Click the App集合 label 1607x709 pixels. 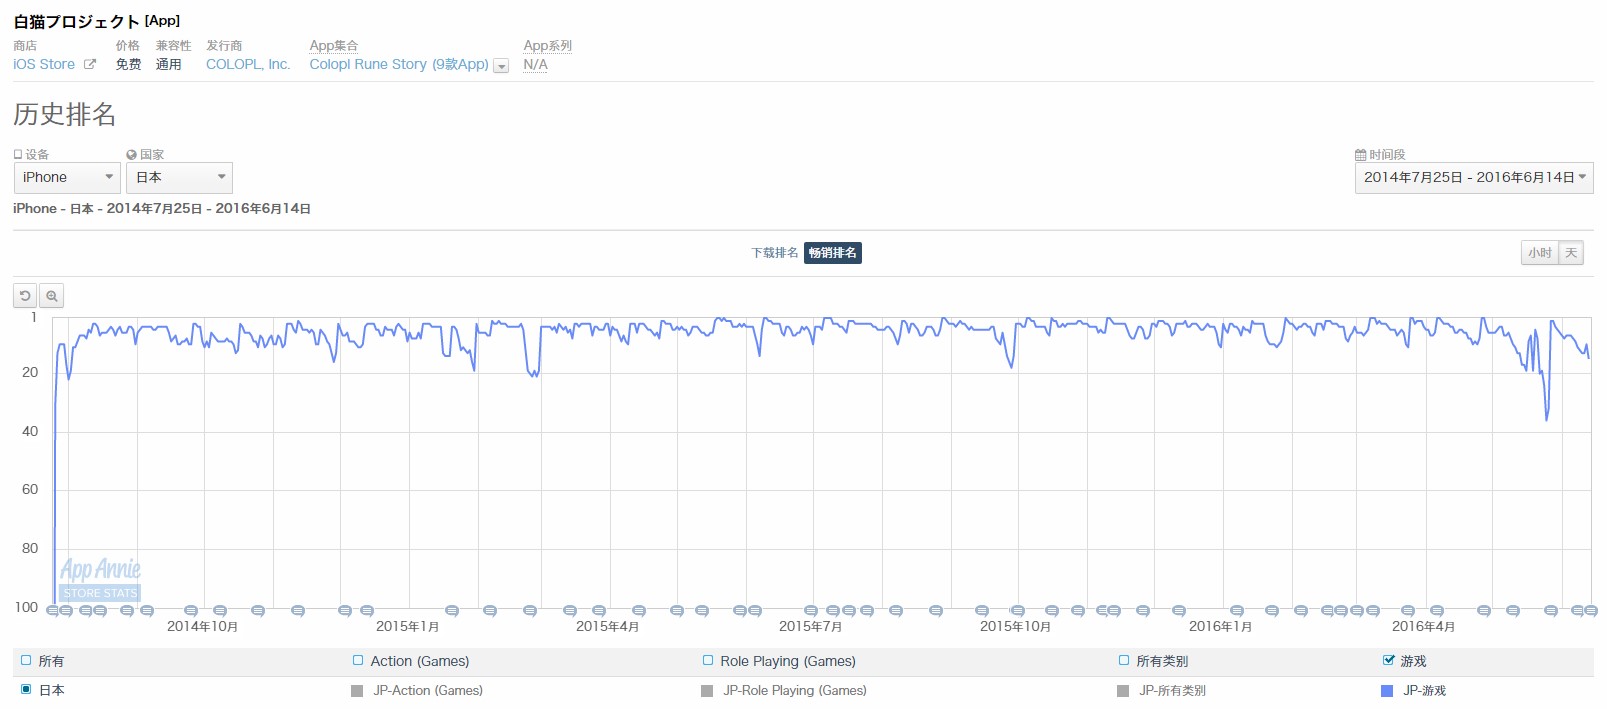pyautogui.click(x=333, y=46)
